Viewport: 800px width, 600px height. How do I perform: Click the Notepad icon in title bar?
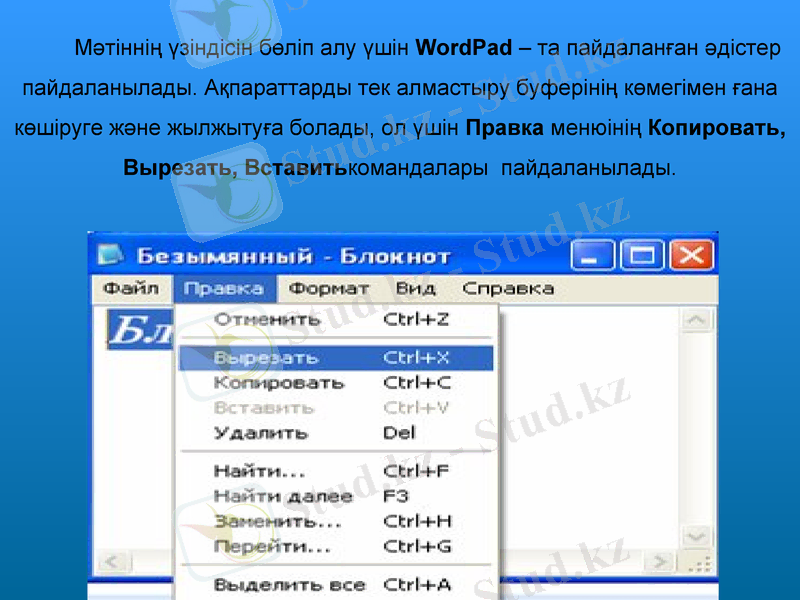point(108,255)
